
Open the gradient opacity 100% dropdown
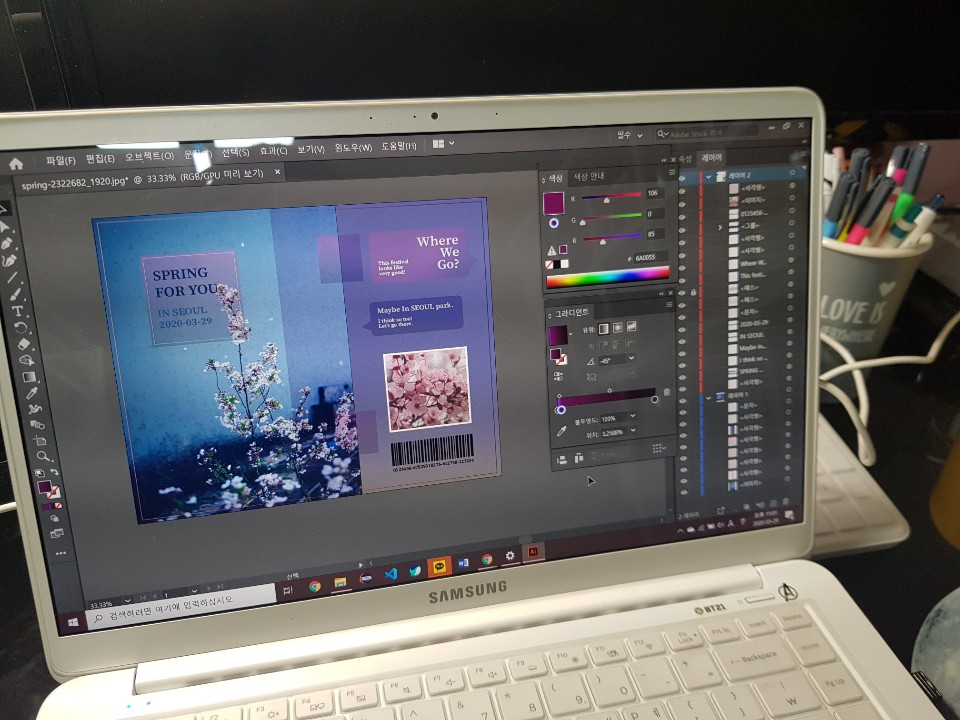point(633,416)
